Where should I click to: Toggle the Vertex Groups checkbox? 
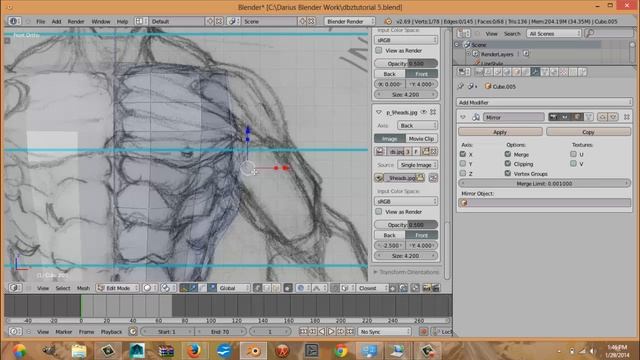(x=508, y=173)
